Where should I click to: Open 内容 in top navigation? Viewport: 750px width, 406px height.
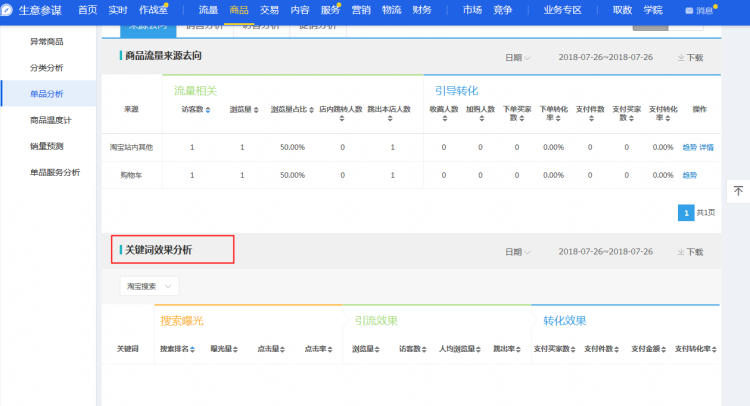click(x=300, y=10)
